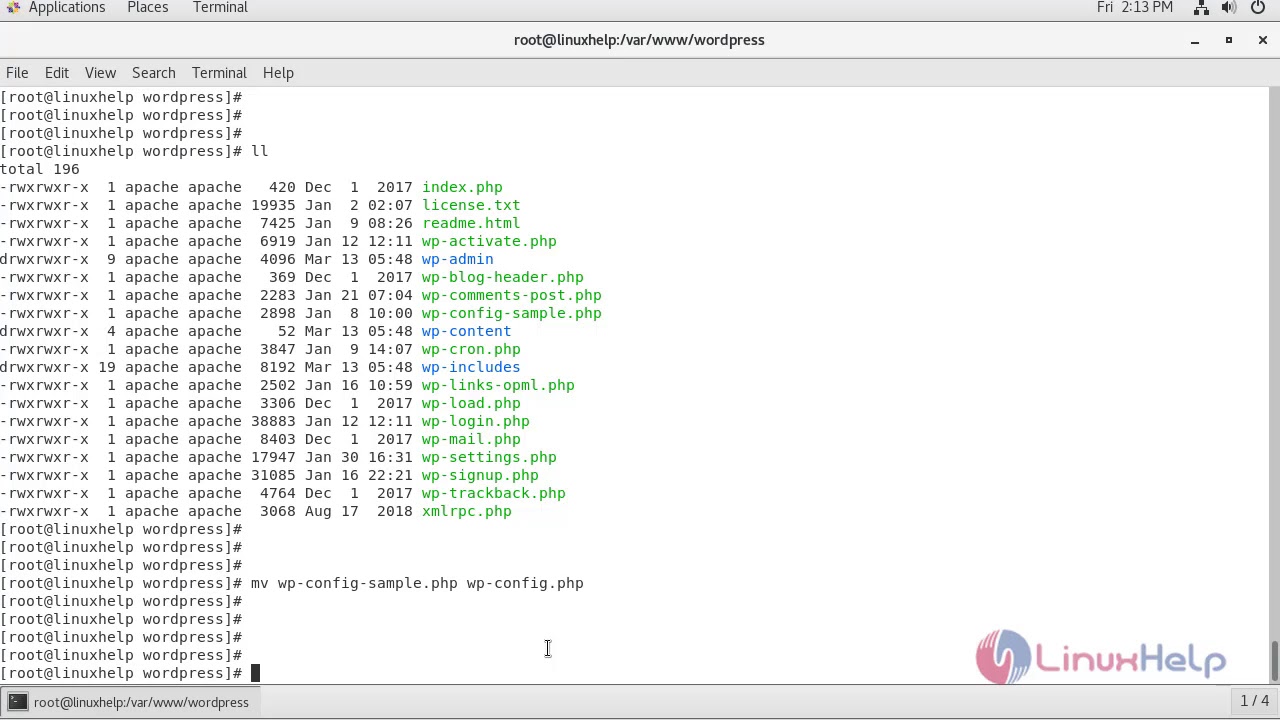The image size is (1280, 720).
Task: Click the Terminal item in the top panel
Action: (220, 7)
